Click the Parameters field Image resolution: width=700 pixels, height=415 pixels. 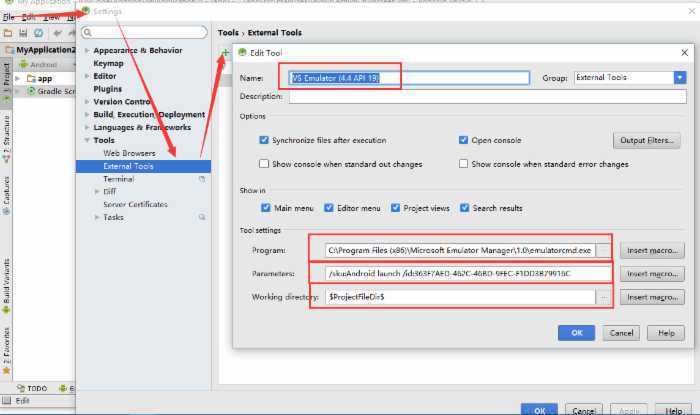coord(468,274)
